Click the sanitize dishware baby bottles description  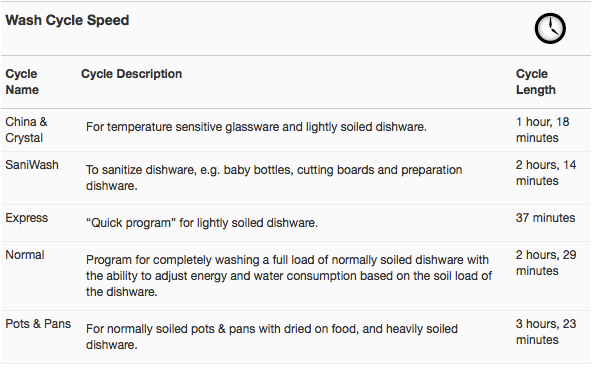coord(274,177)
